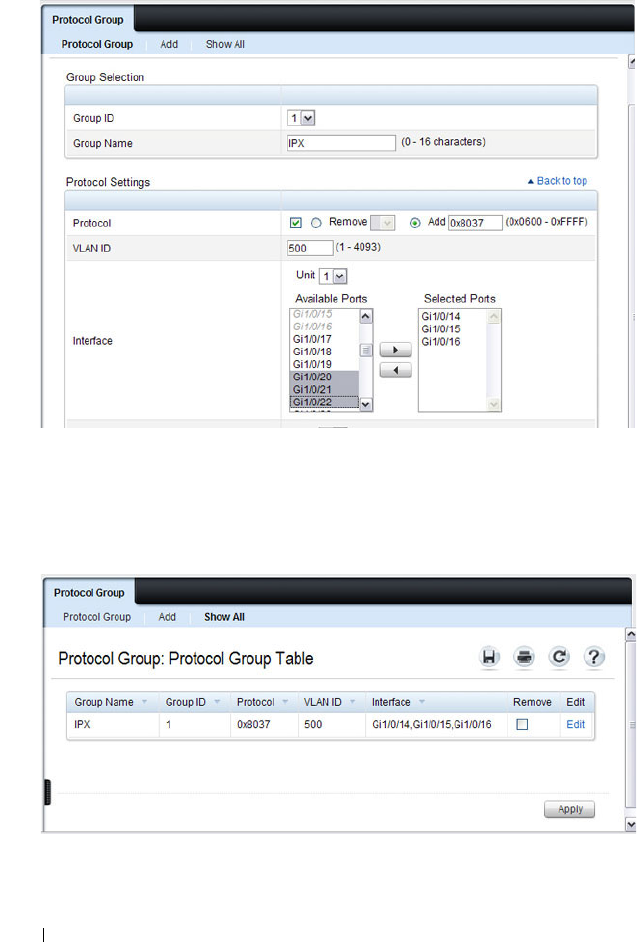
Task: Click the Save icon in Protocol Group Table
Action: point(489,657)
